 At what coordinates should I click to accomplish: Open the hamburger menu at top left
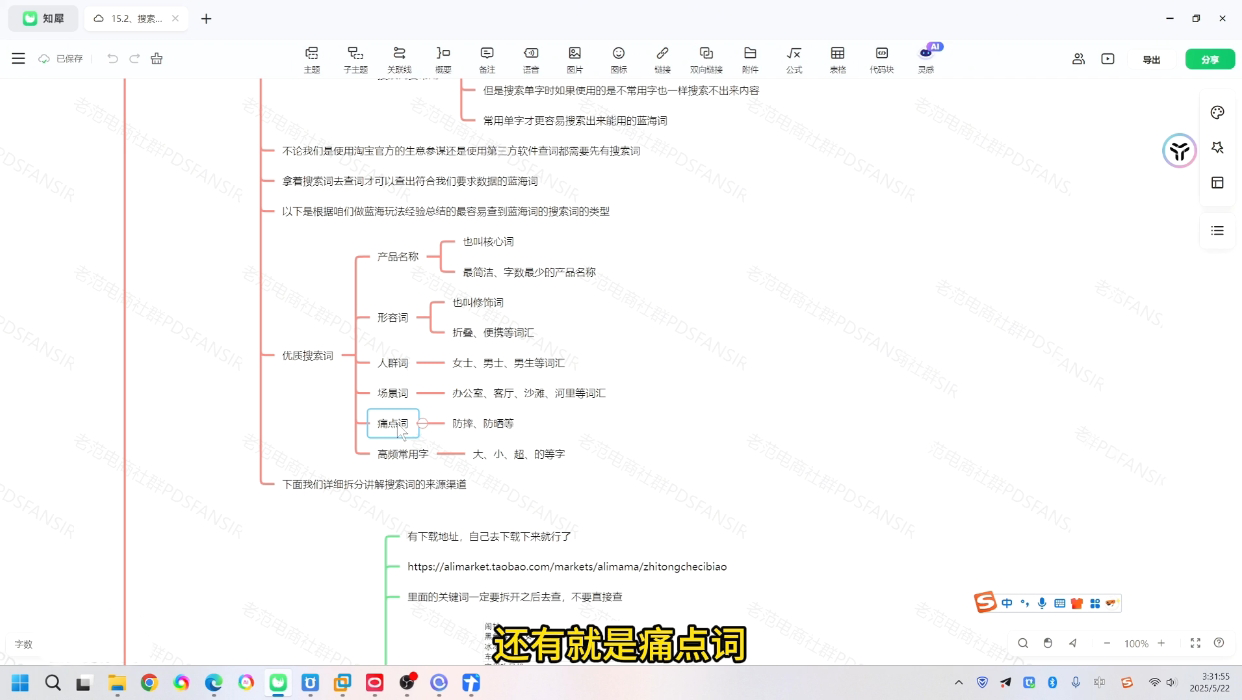(18, 58)
